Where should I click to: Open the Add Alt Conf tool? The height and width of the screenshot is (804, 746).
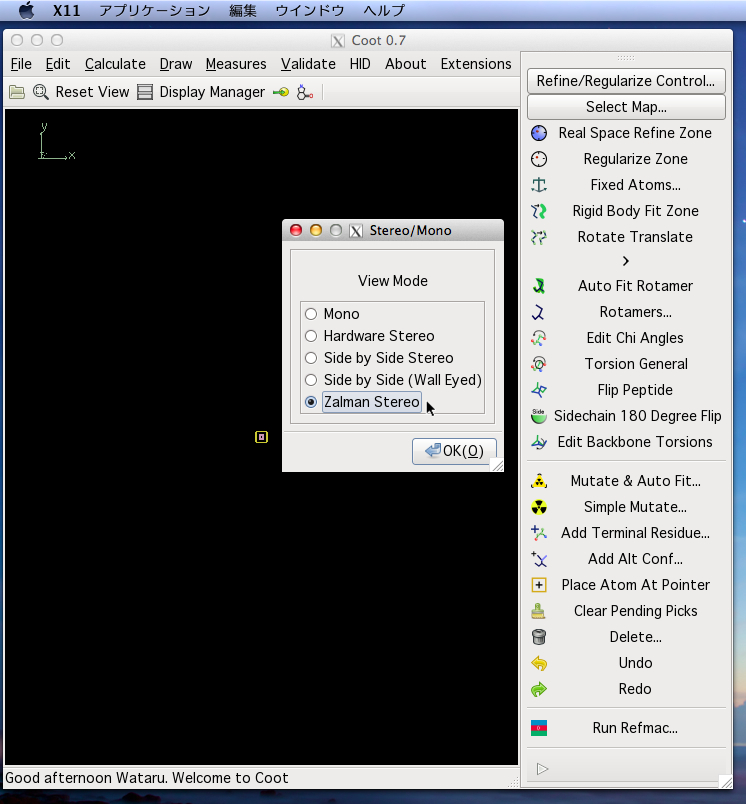626,559
